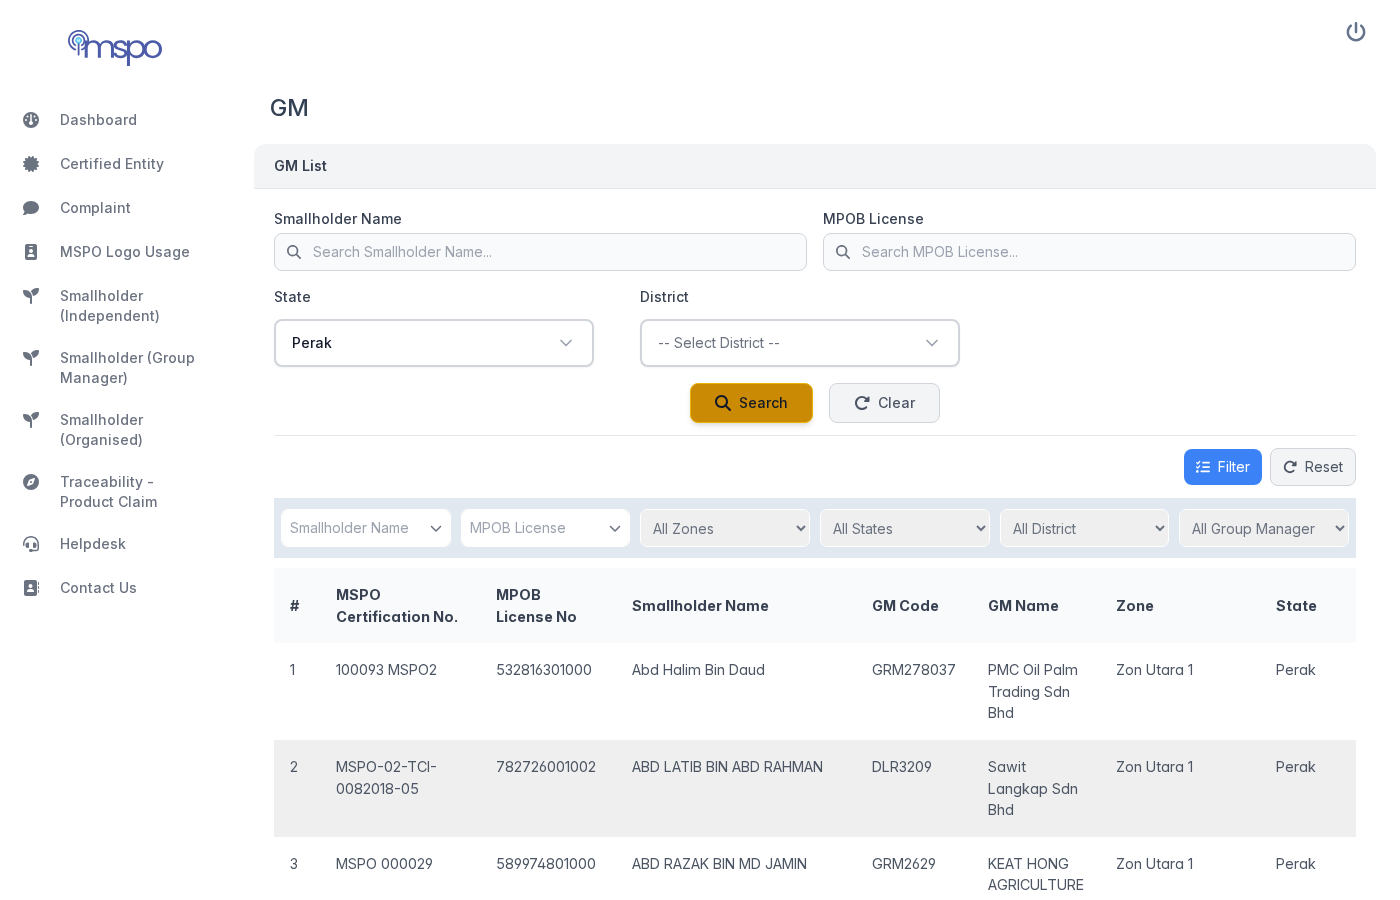Open the Dashboard from the sidebar
The image size is (1400, 900).
click(x=31, y=120)
